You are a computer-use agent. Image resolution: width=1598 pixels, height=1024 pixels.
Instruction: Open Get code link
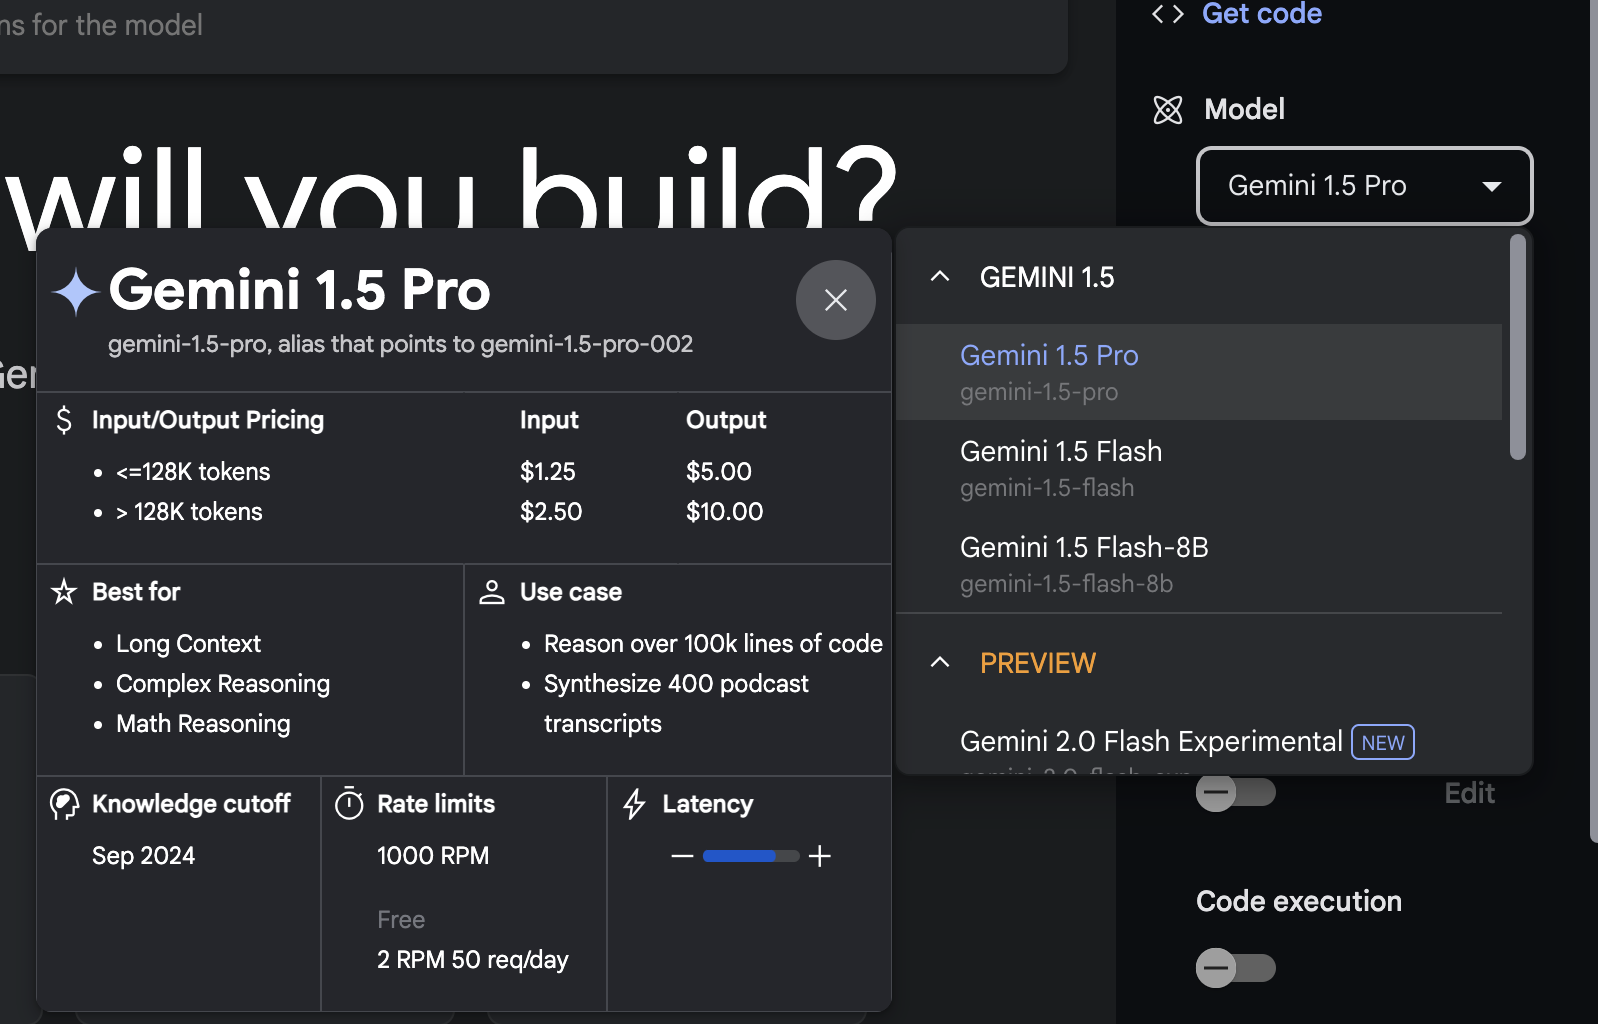tap(1262, 14)
